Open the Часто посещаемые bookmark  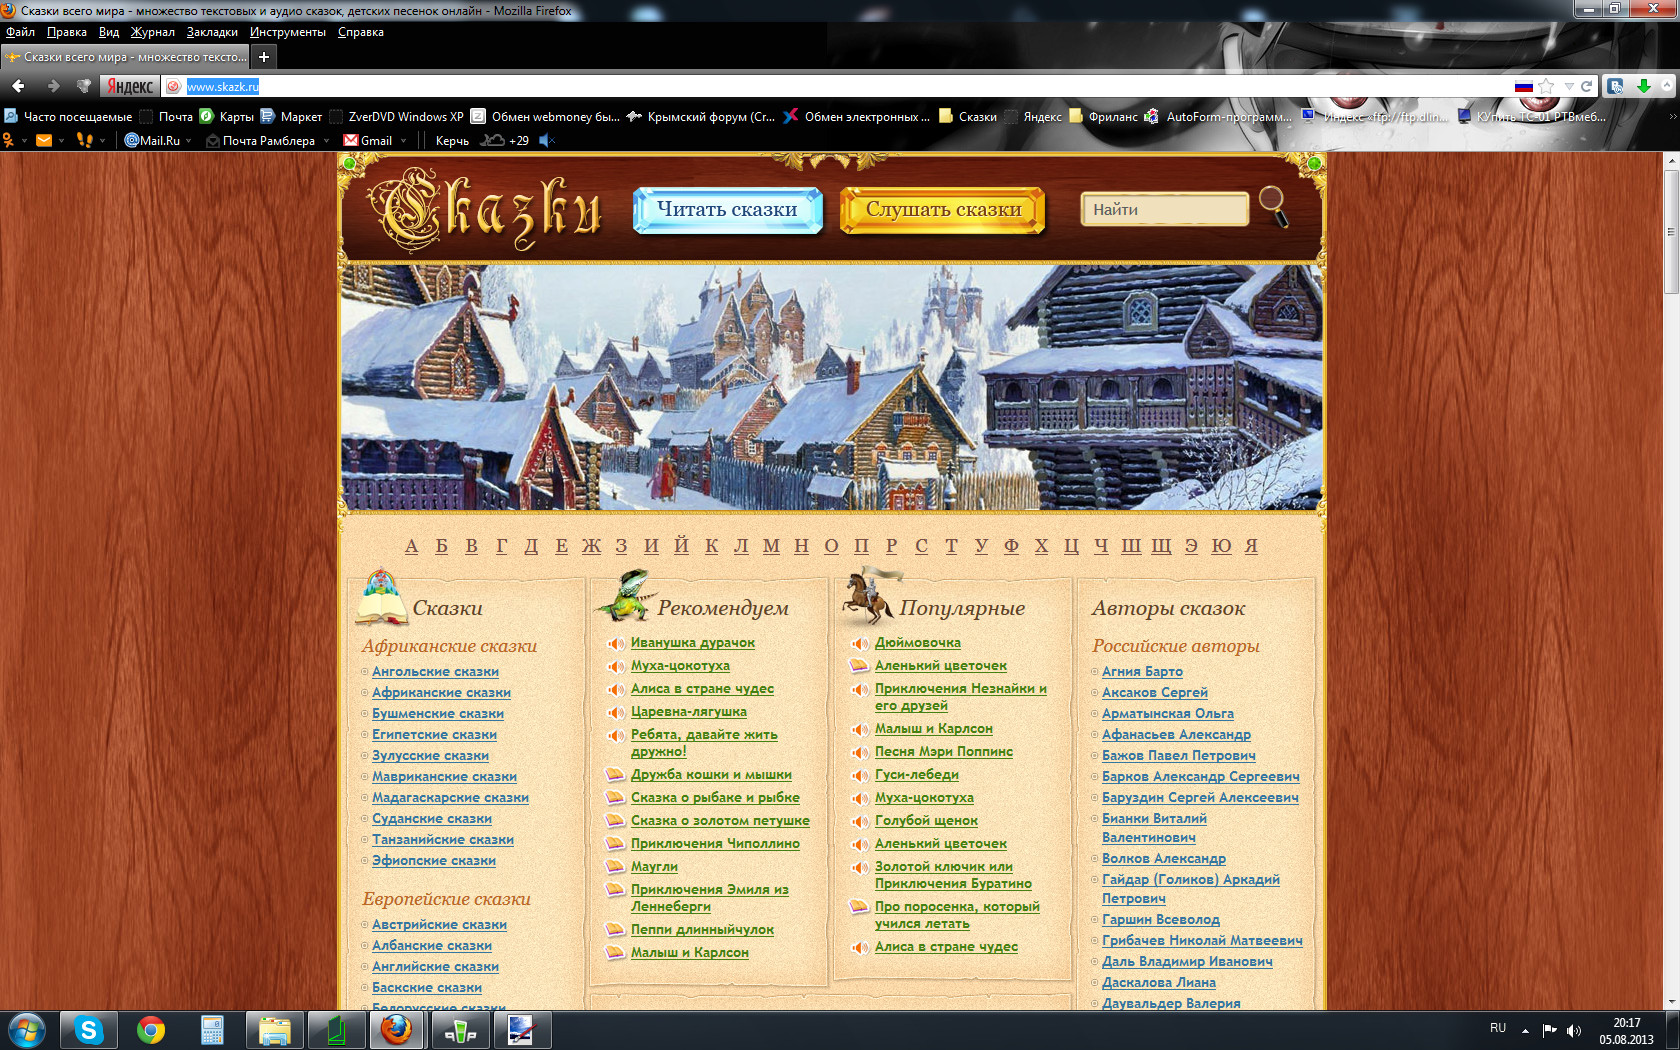(x=68, y=117)
